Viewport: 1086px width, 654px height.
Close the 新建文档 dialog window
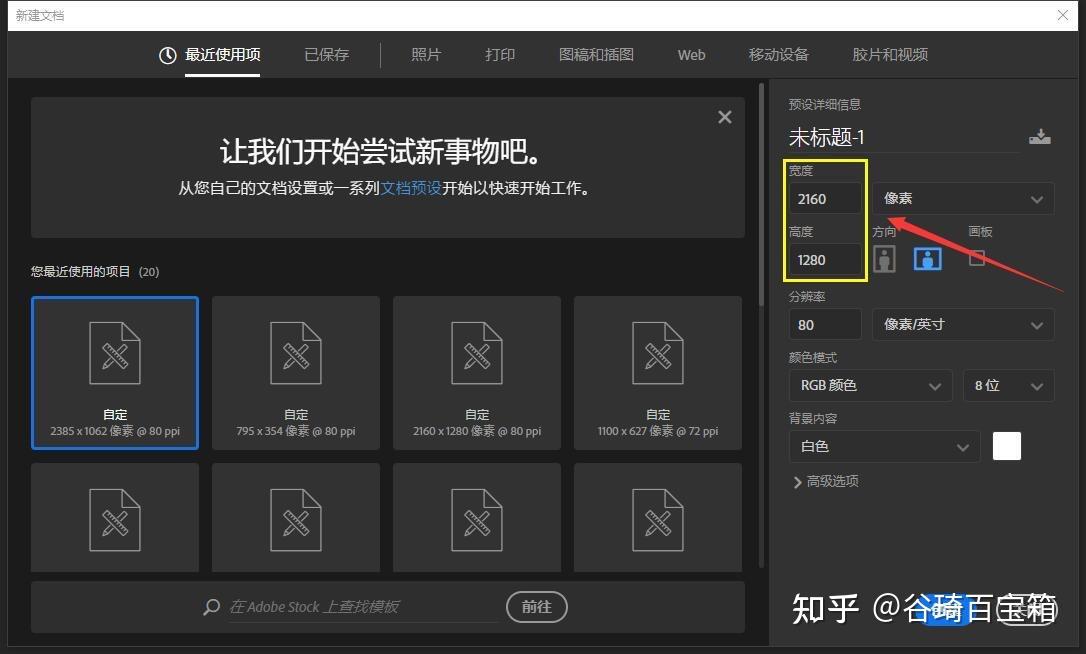point(1062,15)
